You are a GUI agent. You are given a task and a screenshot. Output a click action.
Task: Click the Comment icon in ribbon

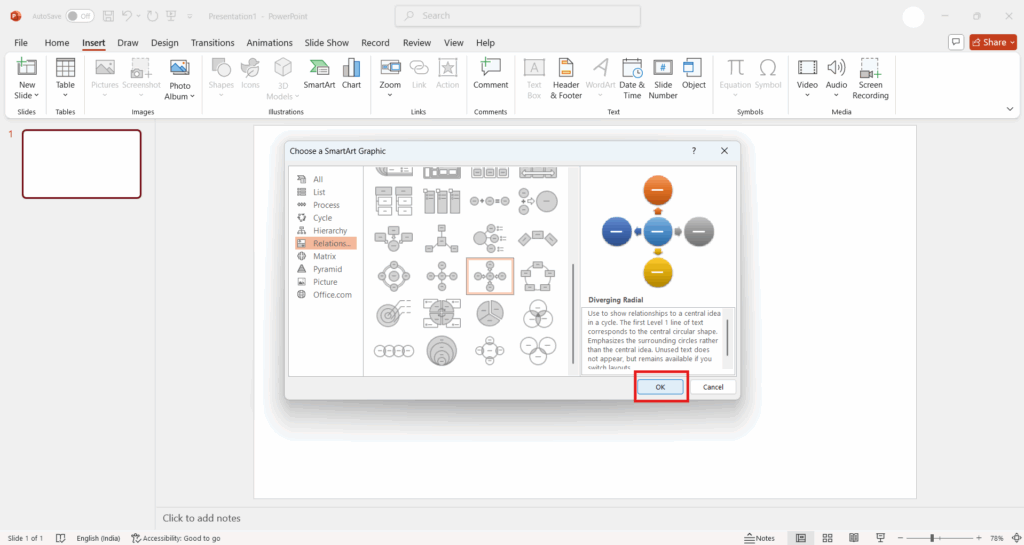click(490, 73)
